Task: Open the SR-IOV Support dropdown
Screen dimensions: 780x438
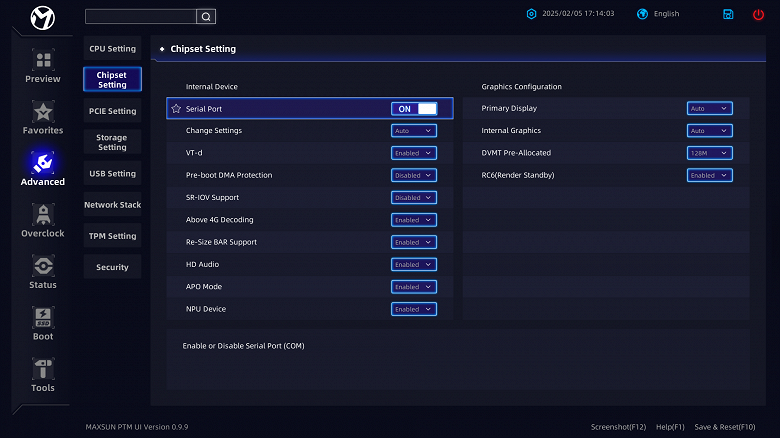Action: pos(414,197)
